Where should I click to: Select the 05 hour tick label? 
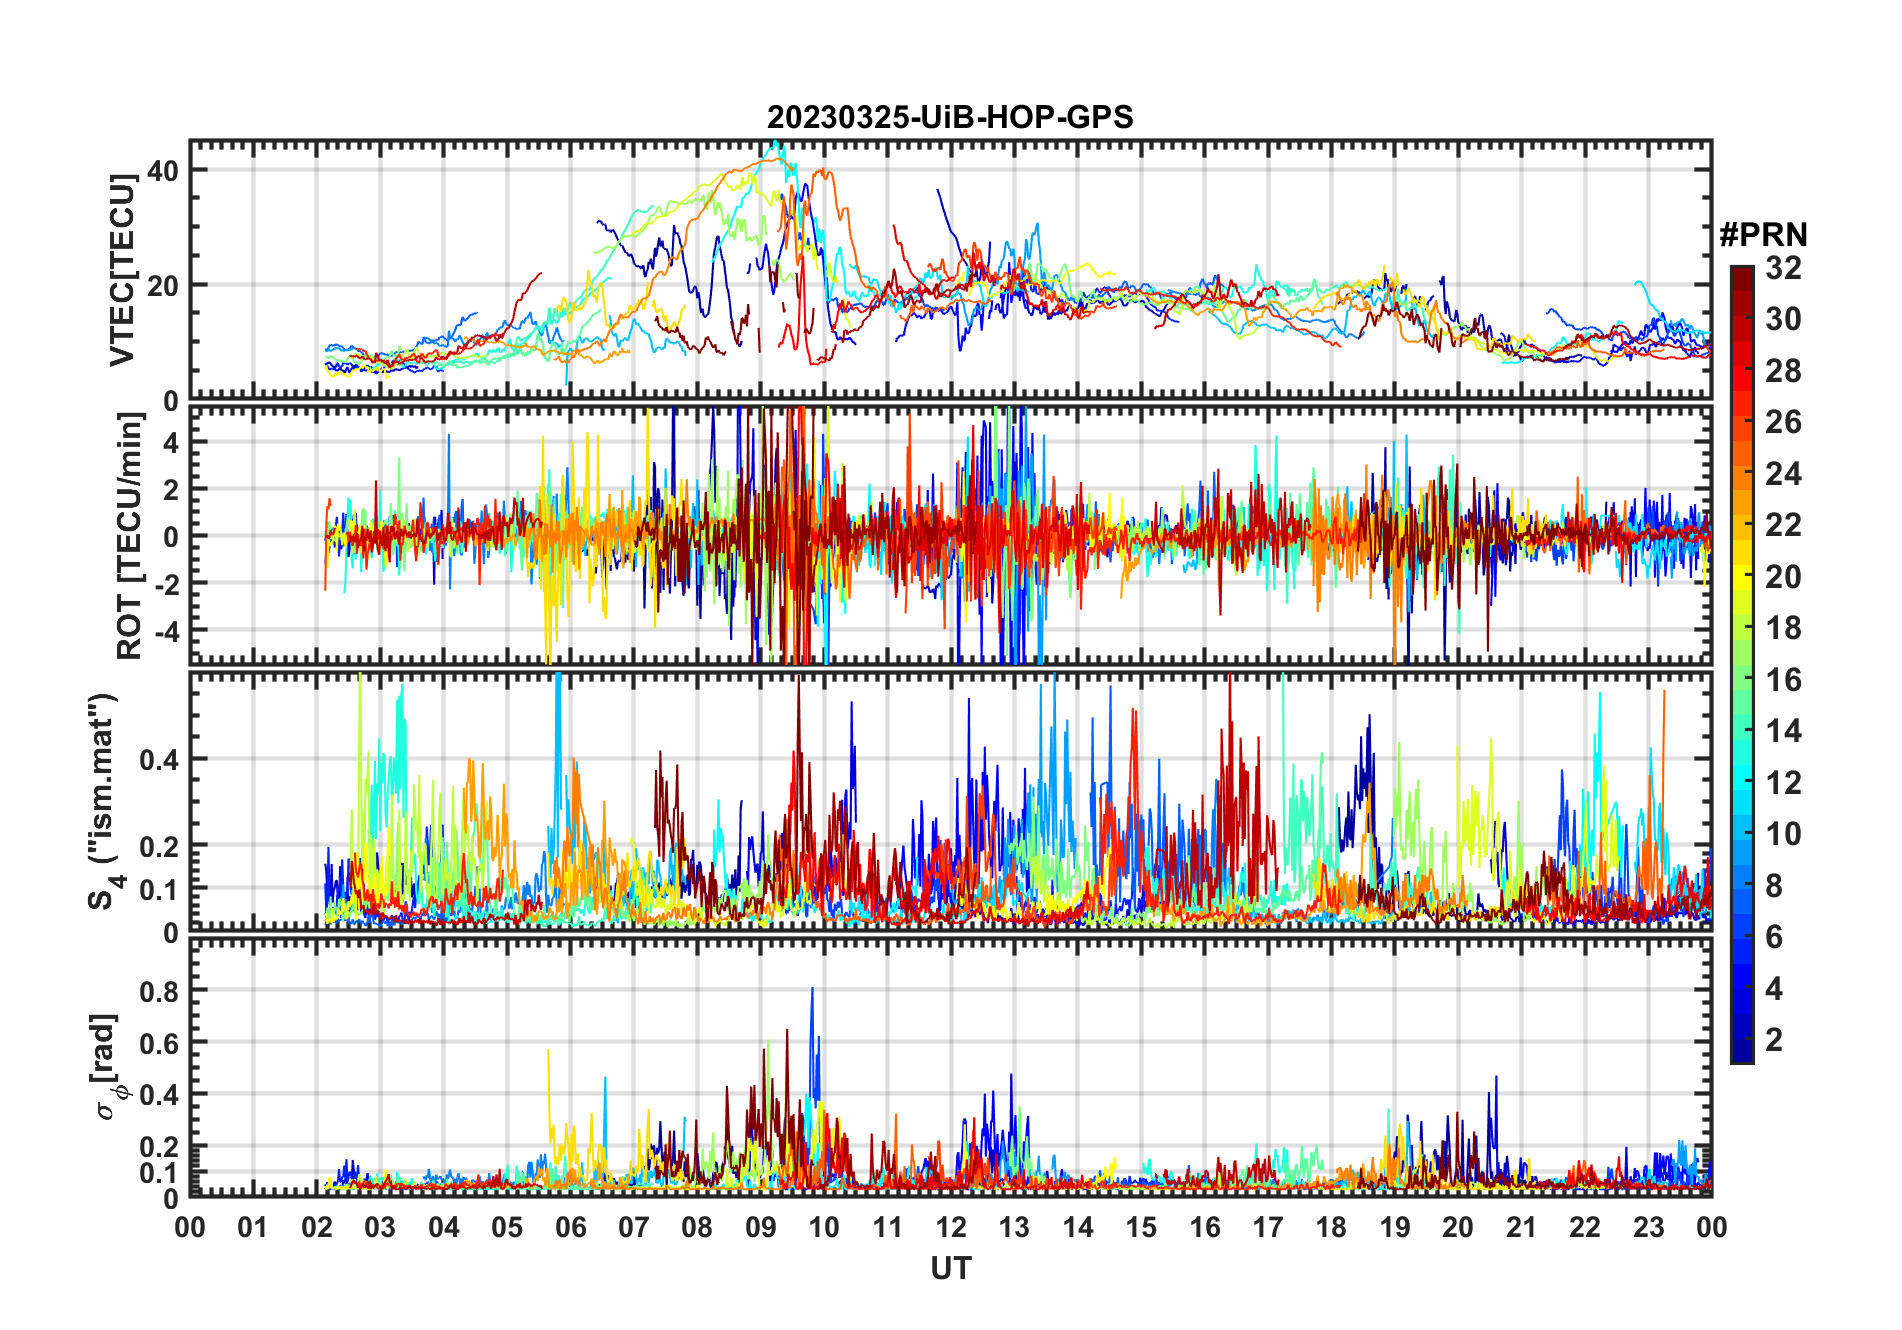coord(507,1228)
